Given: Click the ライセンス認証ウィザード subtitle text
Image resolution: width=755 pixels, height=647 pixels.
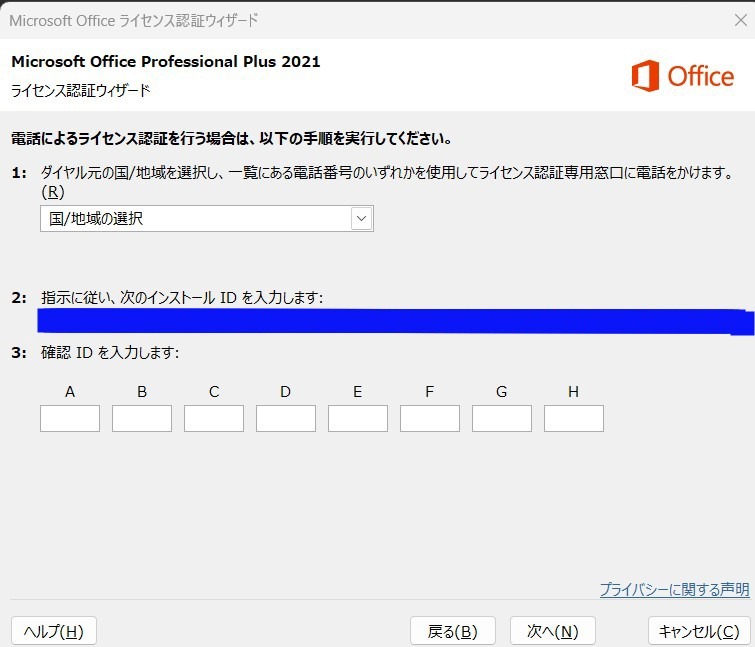Looking at the screenshot, I should coord(80,90).
